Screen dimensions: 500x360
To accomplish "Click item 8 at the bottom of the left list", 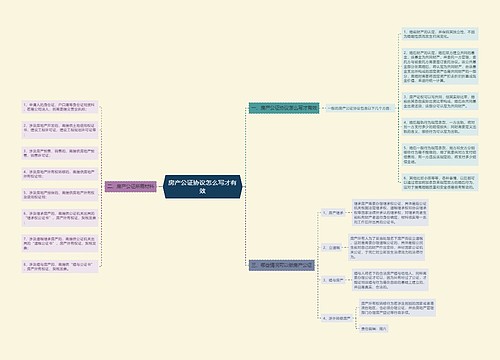I will pyautogui.click(x=60, y=267).
